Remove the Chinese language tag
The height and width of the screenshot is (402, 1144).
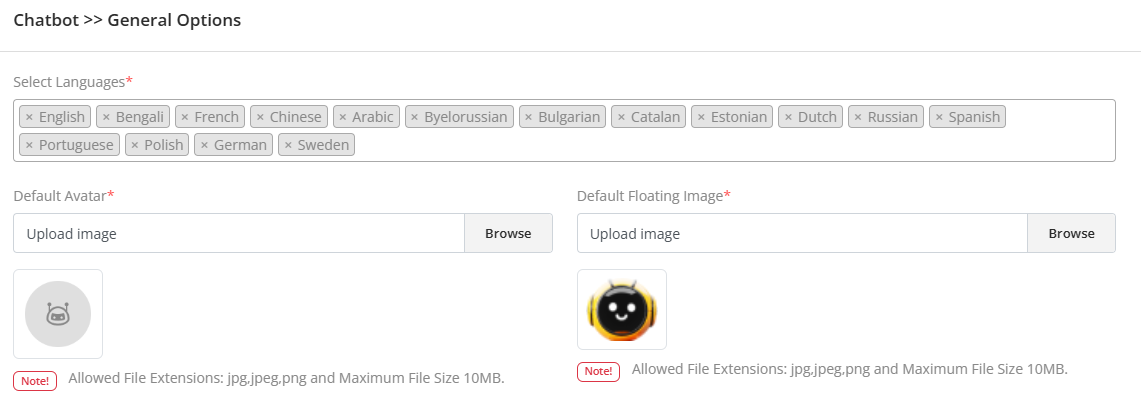(260, 117)
